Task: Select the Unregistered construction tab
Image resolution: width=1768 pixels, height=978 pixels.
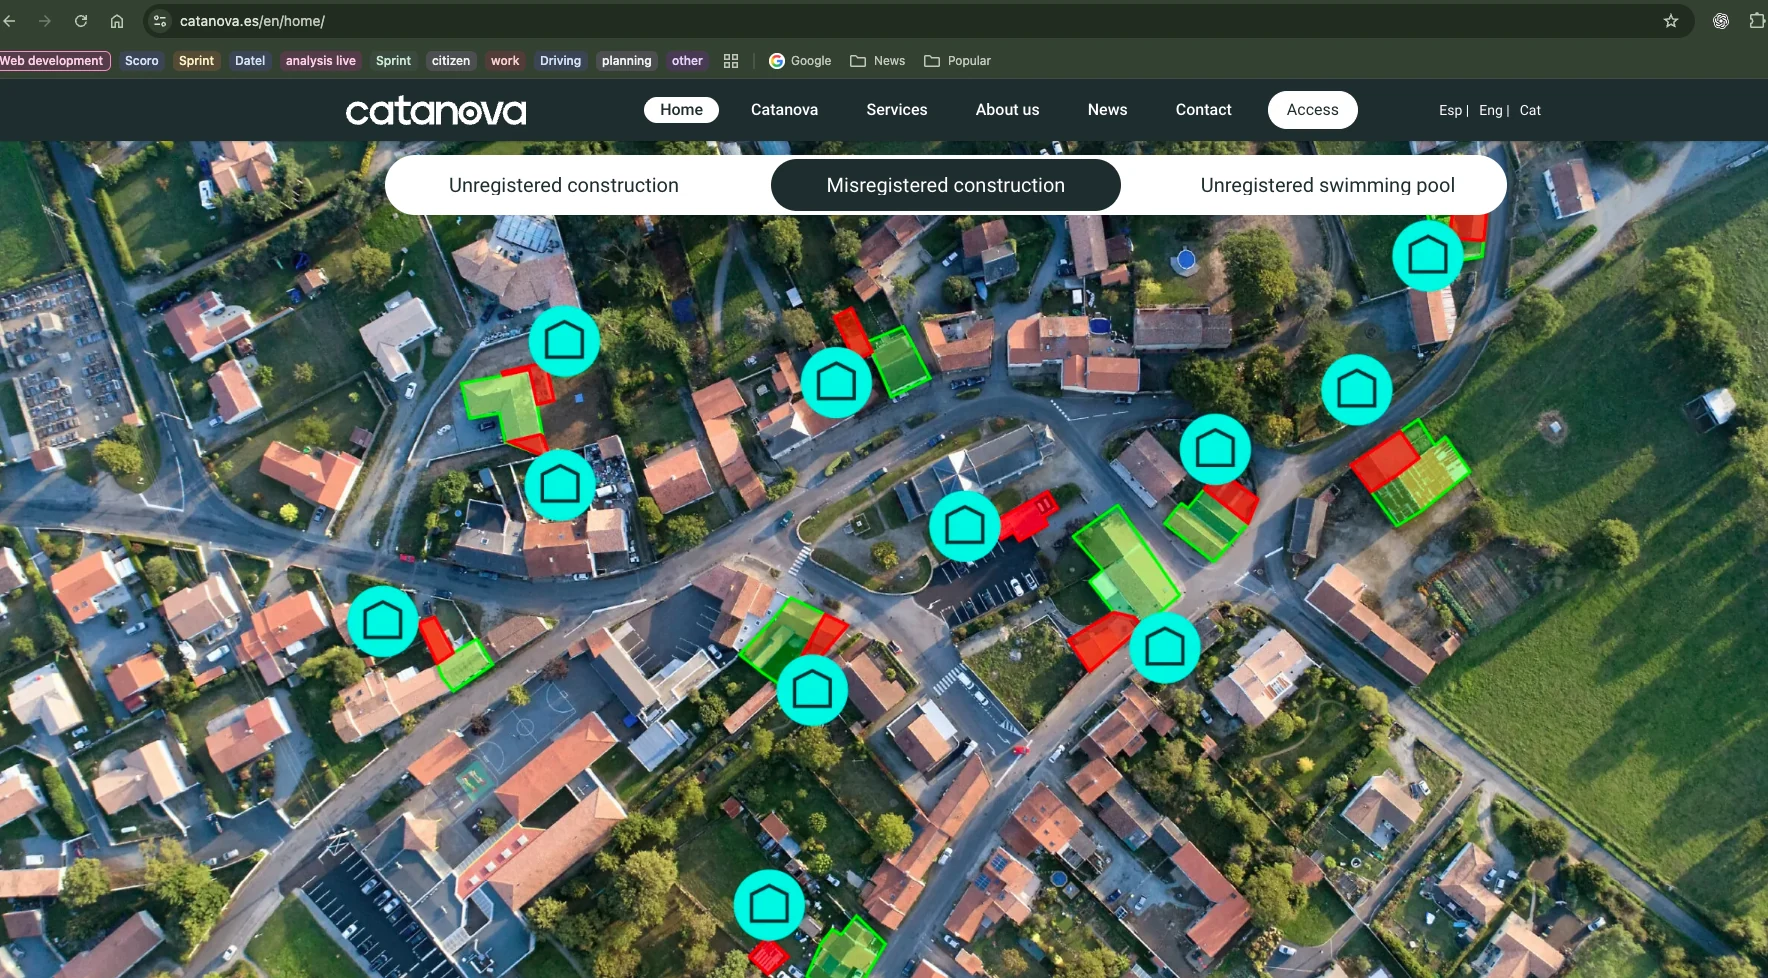Action: click(x=564, y=185)
